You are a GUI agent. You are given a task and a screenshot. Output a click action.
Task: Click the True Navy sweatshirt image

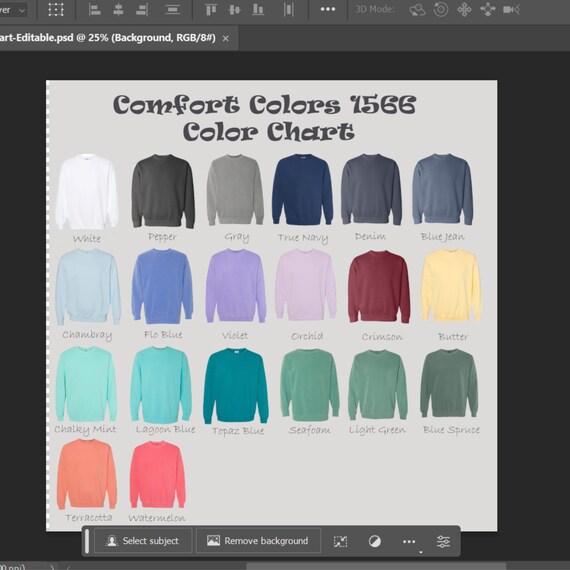302,189
